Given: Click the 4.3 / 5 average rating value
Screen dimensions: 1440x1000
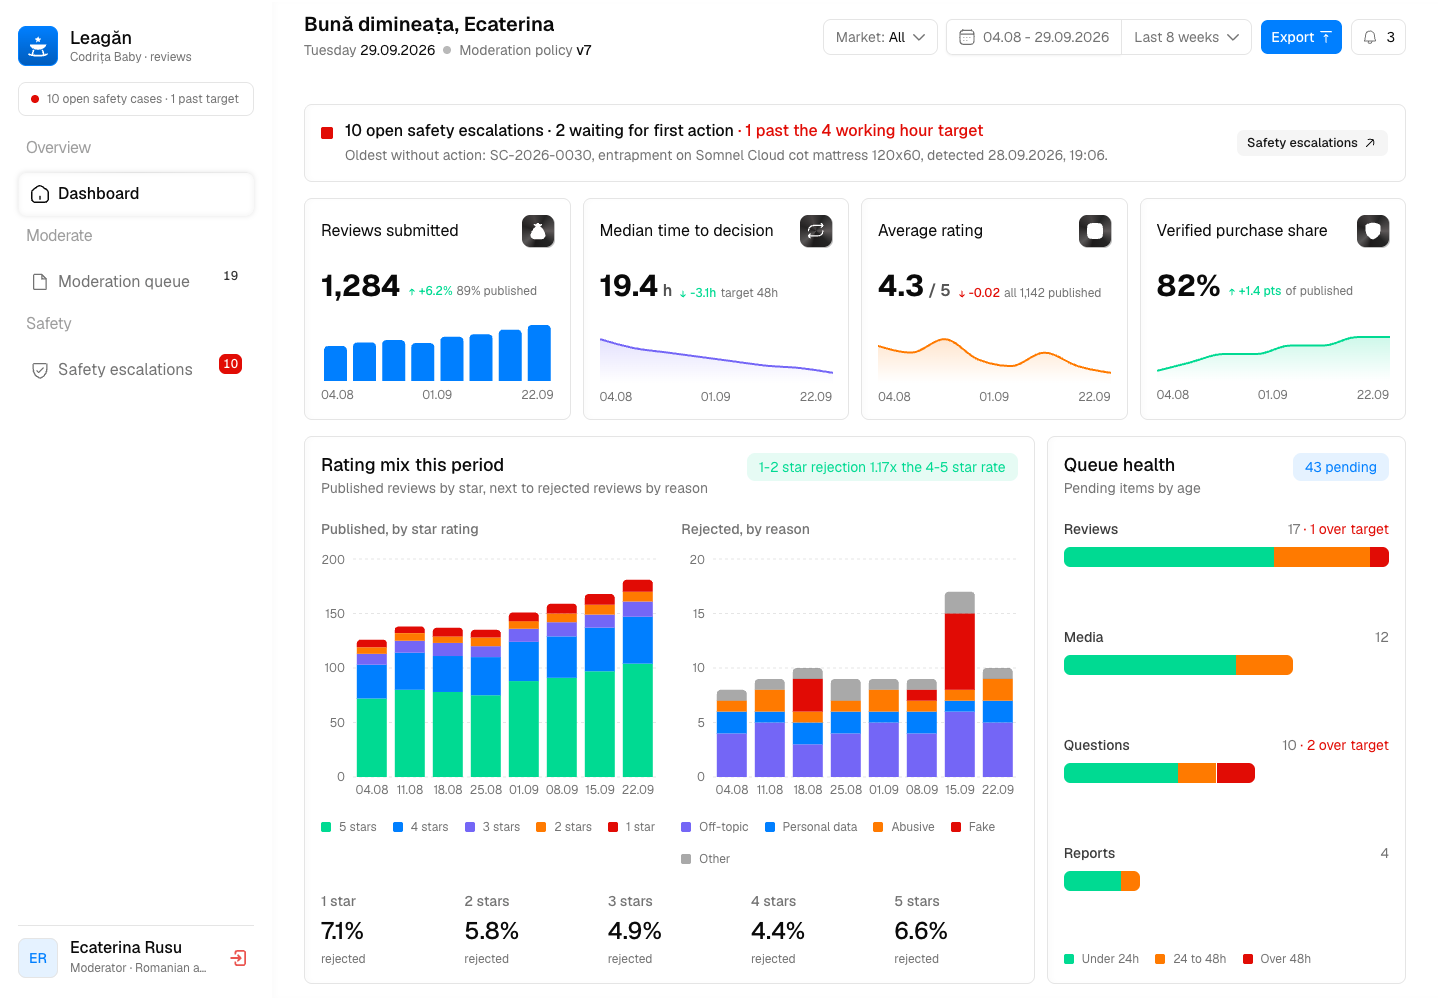Looking at the screenshot, I should [914, 286].
